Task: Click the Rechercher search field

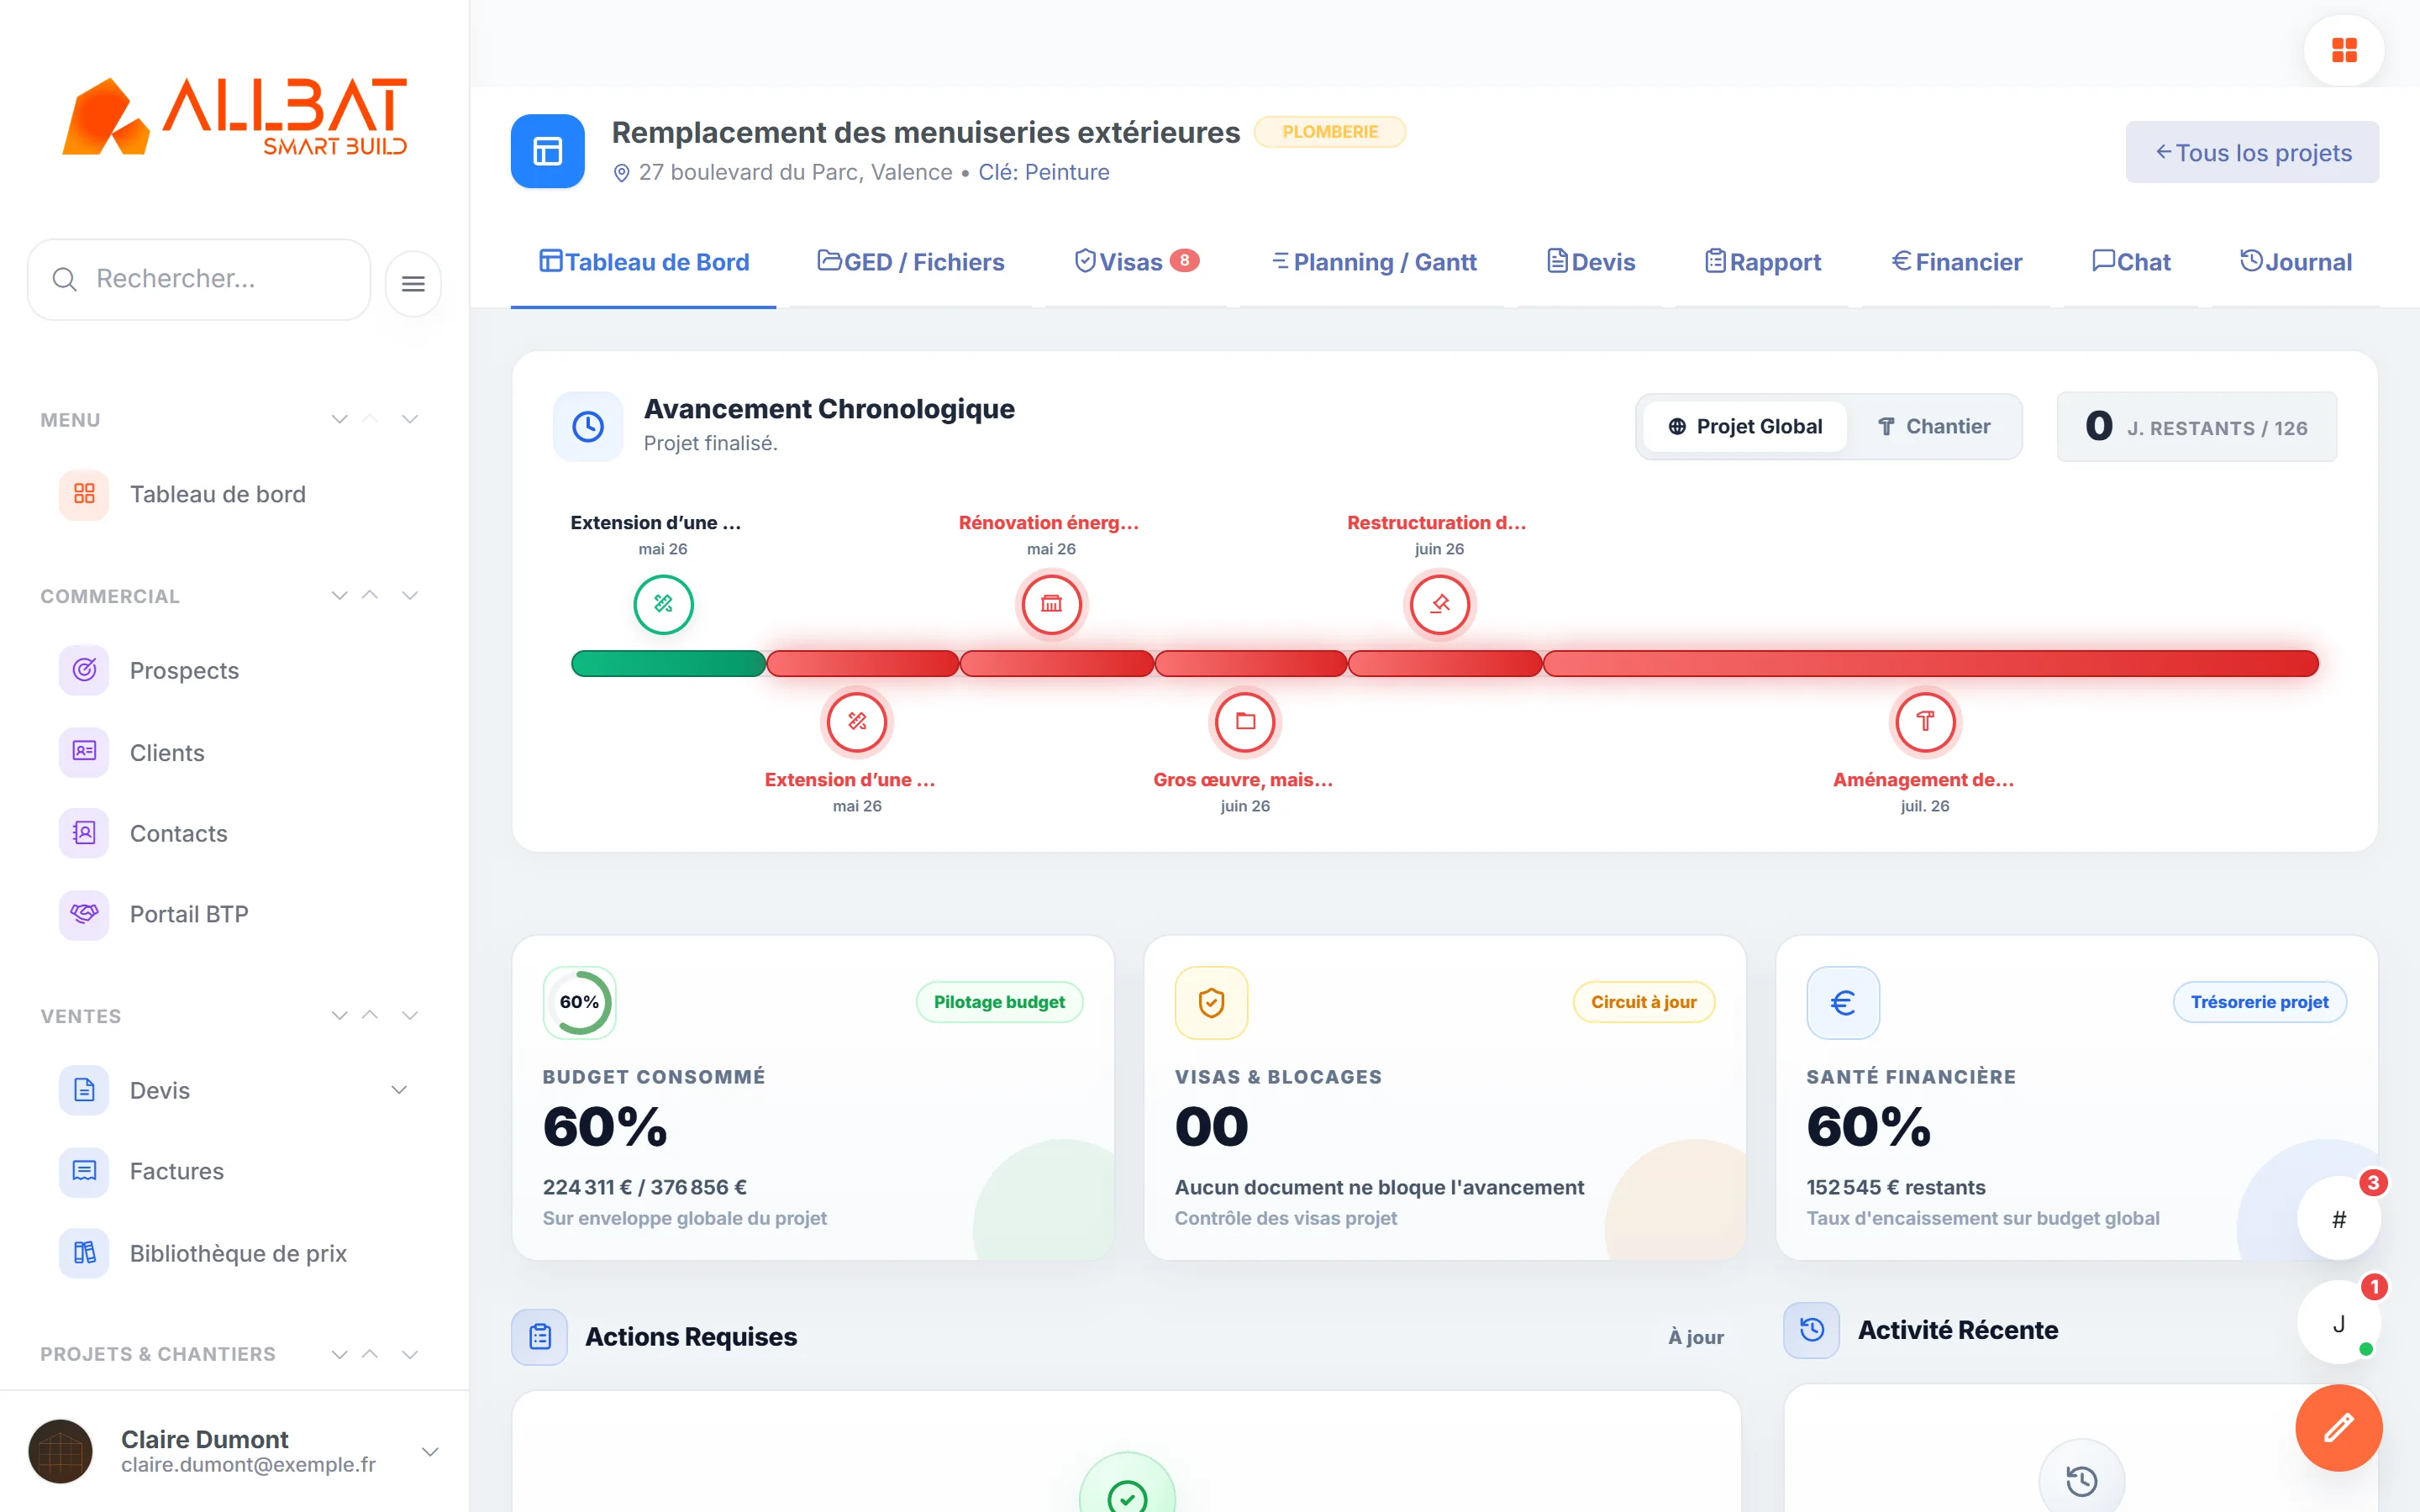Action: point(199,279)
